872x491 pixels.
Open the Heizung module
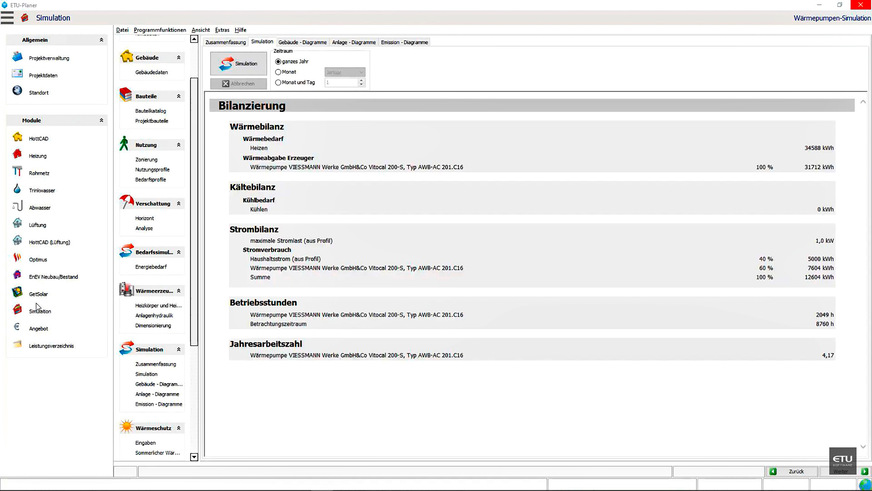pos(37,156)
